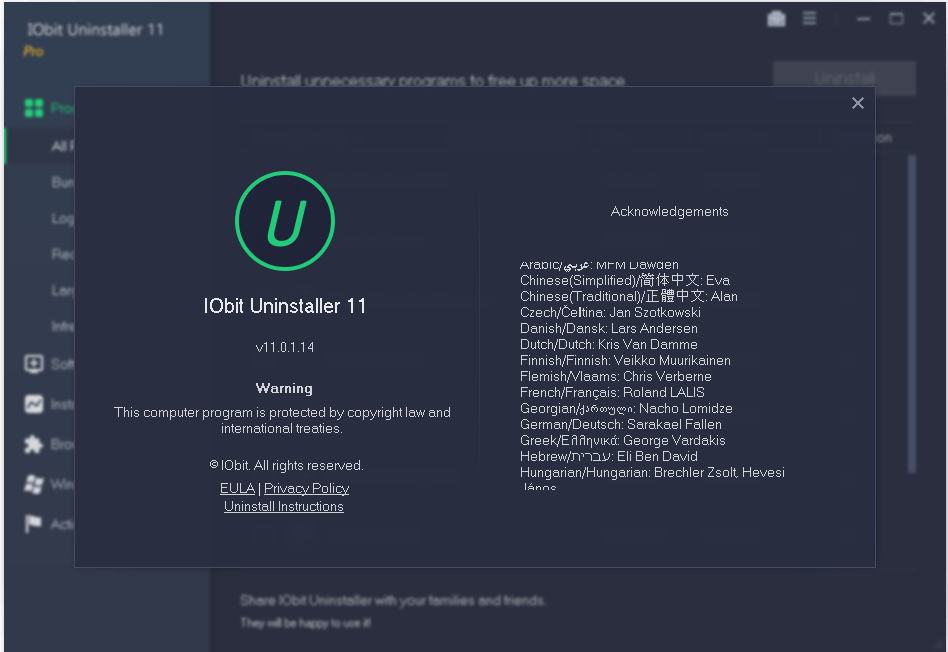
Task: Click the IObit Uninstaller U logo
Action: tap(285, 221)
